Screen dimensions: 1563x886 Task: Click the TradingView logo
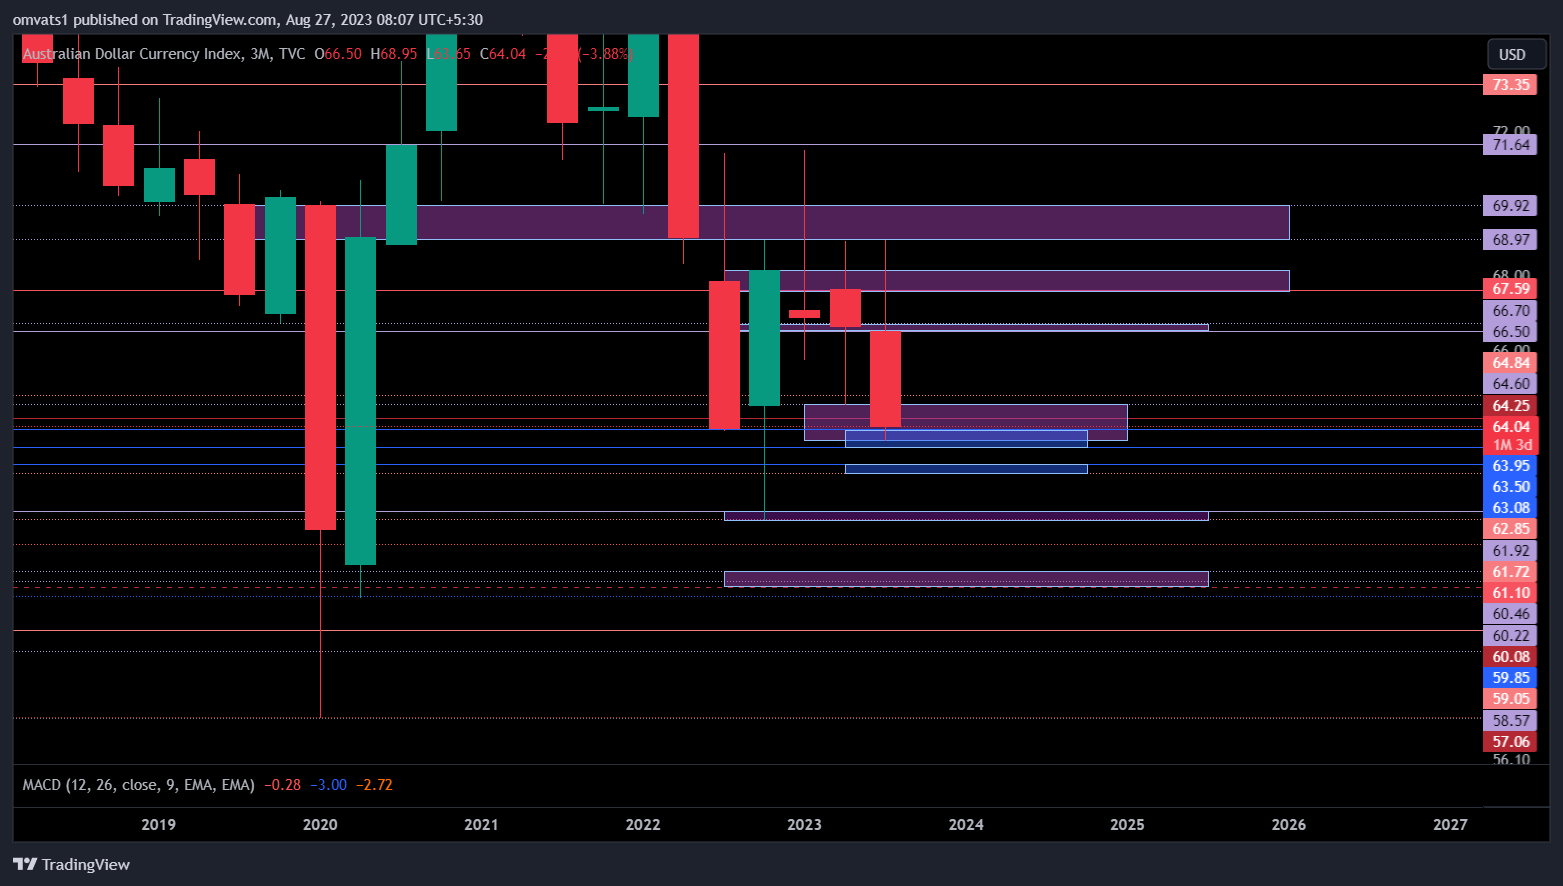click(x=71, y=865)
